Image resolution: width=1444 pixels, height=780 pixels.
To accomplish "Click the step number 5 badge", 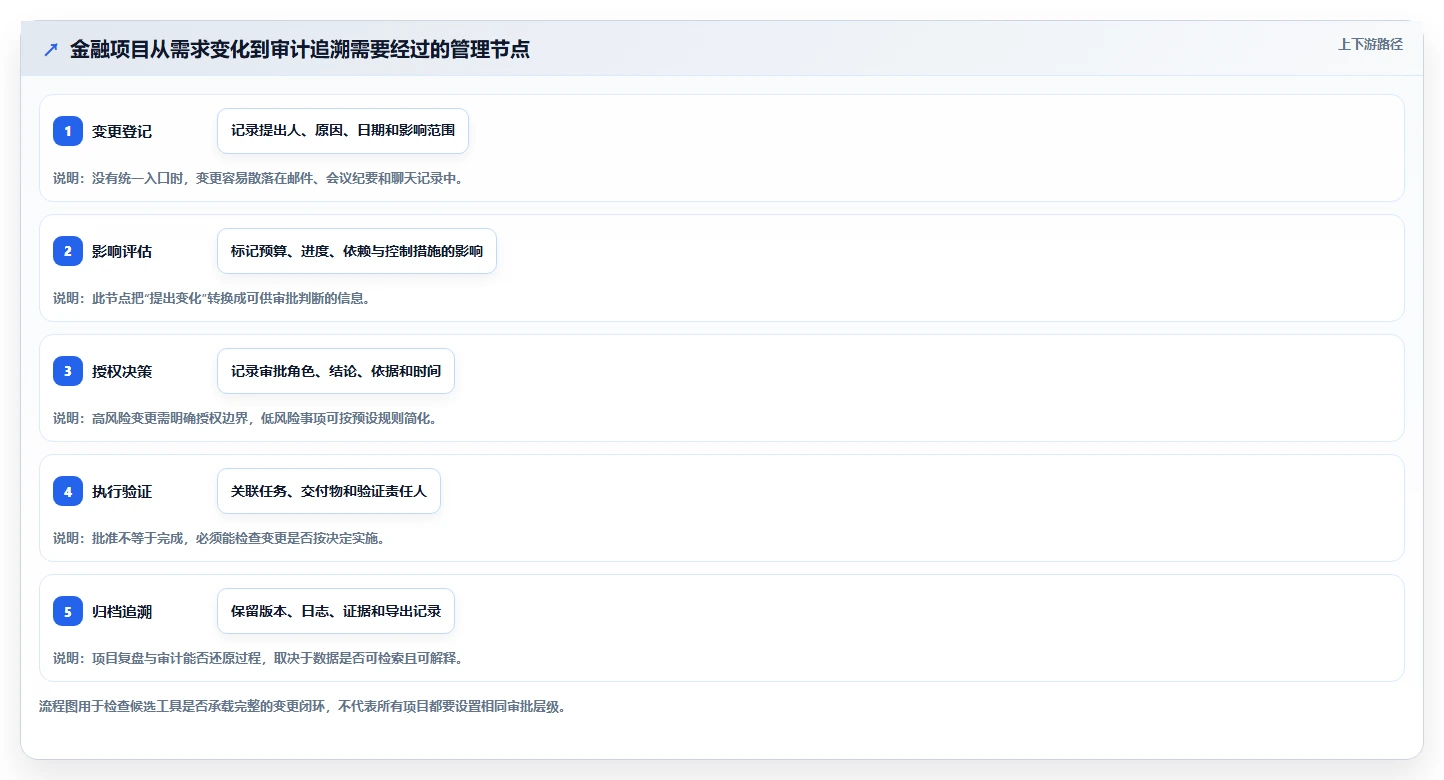I will click(68, 611).
